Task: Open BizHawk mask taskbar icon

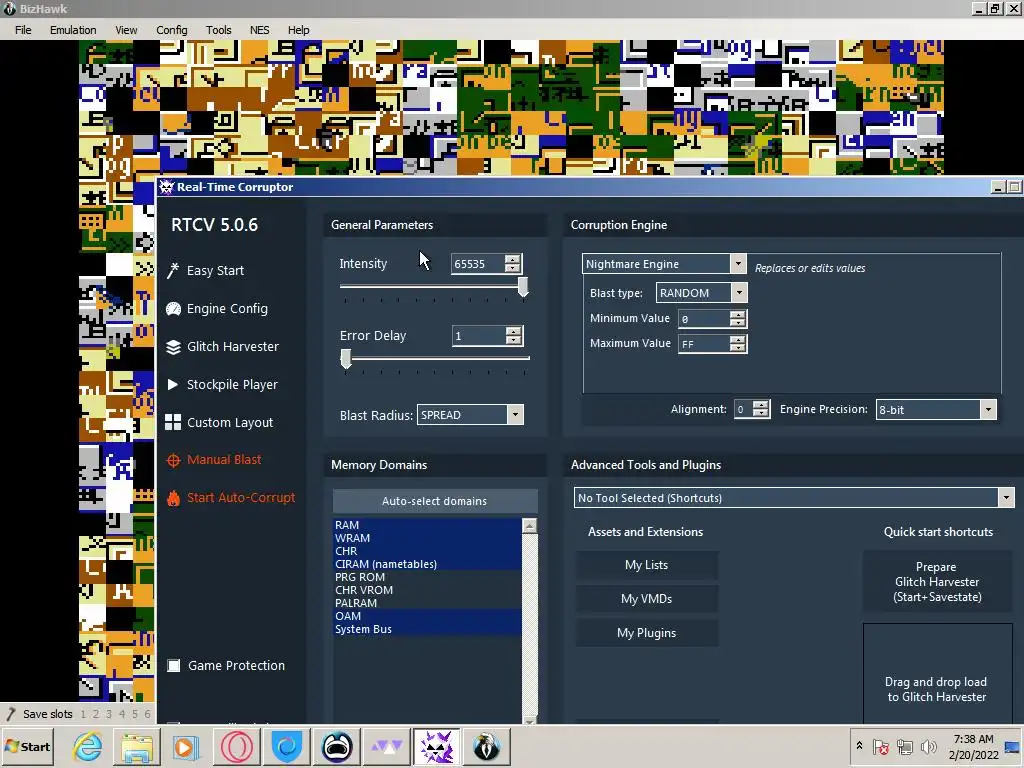Action: pos(337,746)
